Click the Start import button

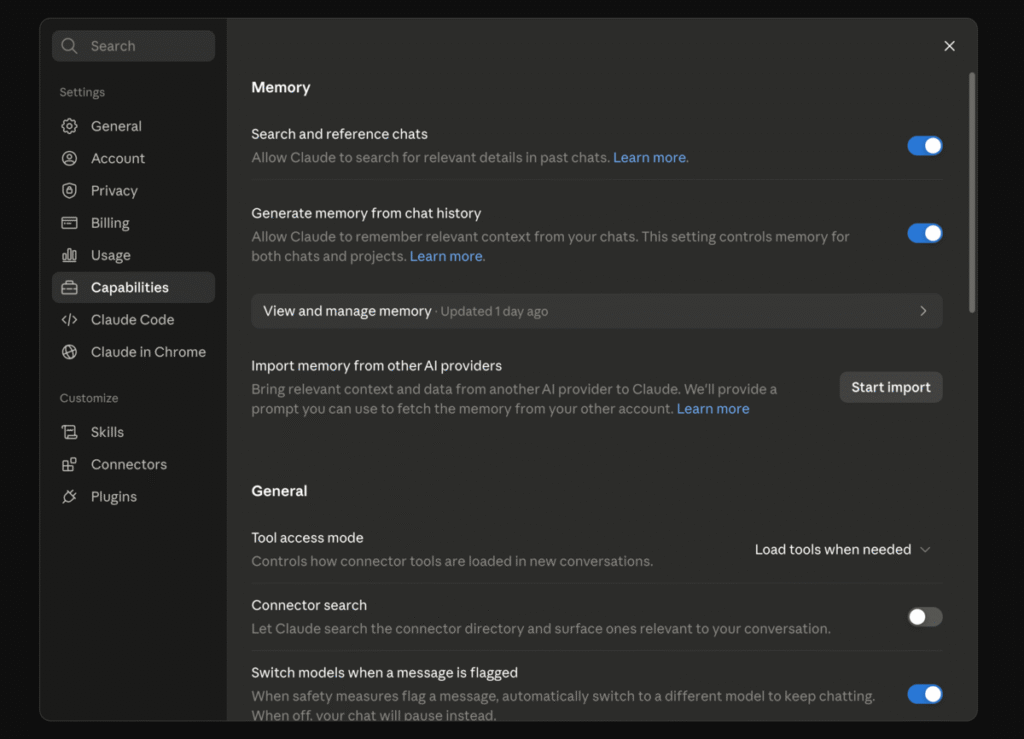(x=891, y=387)
